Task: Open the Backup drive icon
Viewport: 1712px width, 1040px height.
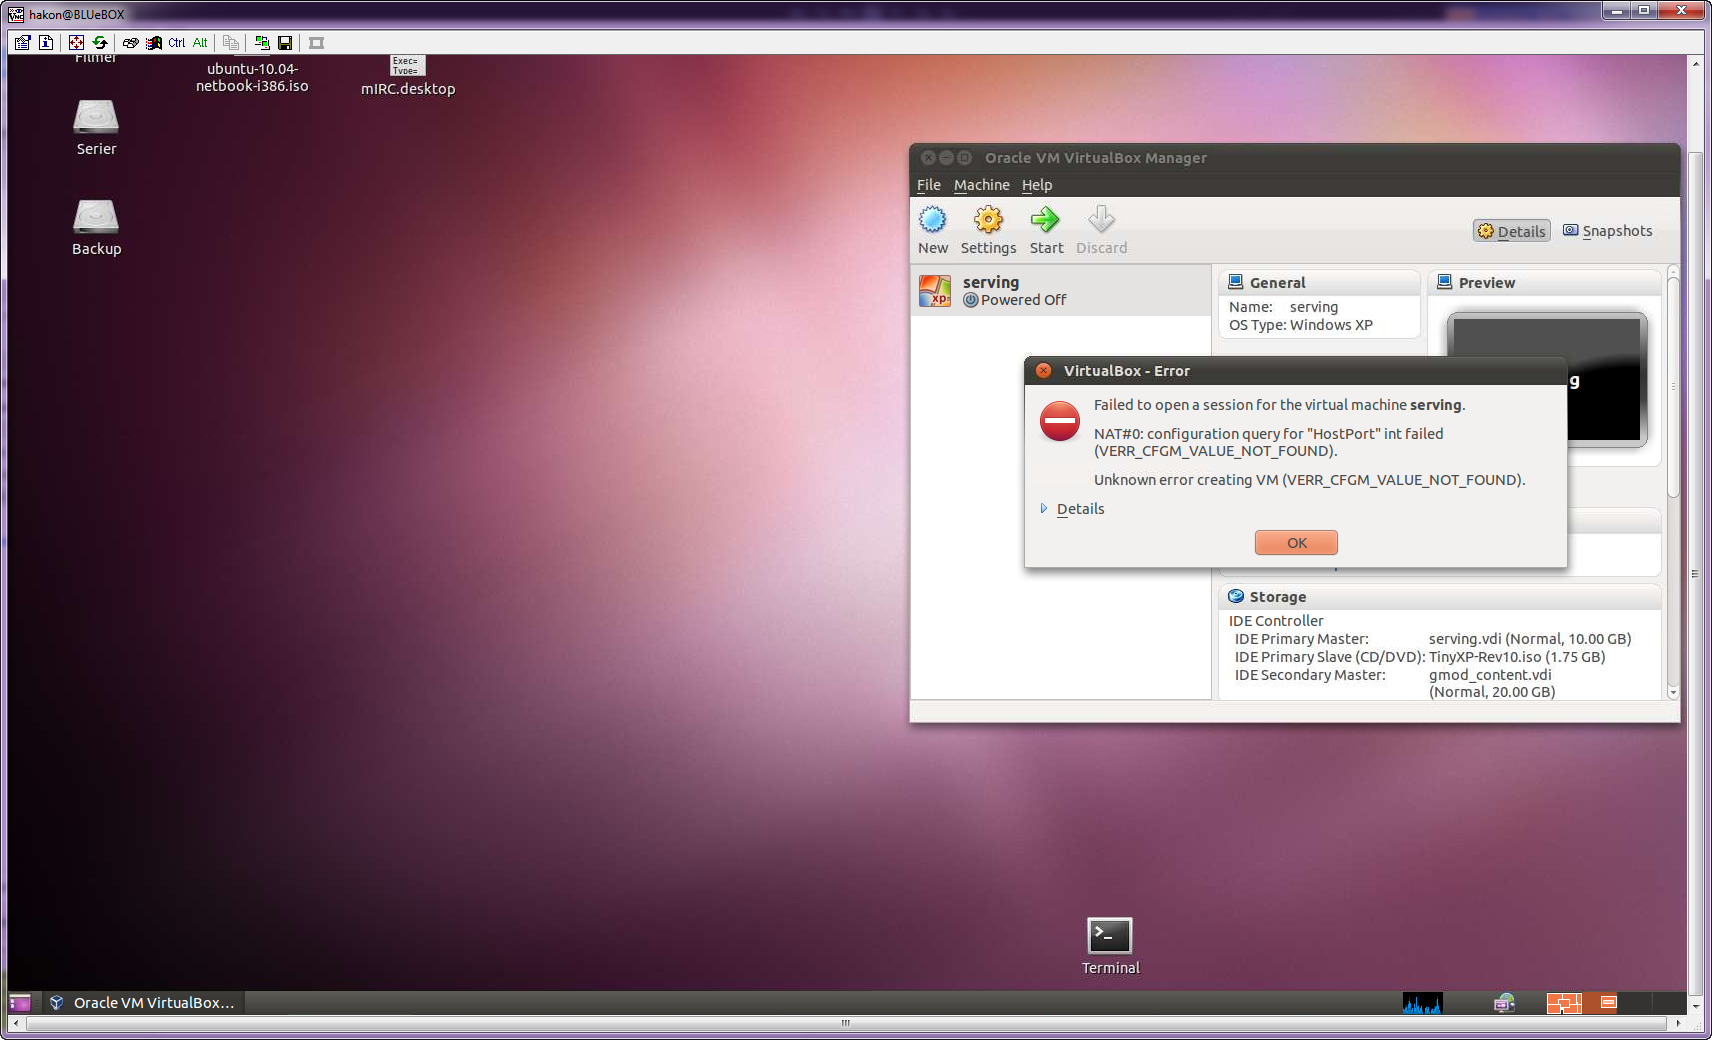Action: point(96,228)
